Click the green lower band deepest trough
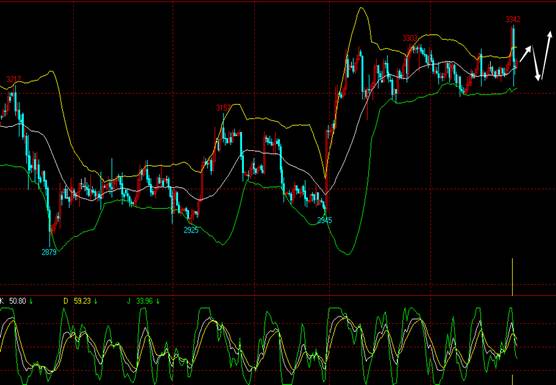The height and width of the screenshot is (385, 556). [347, 253]
